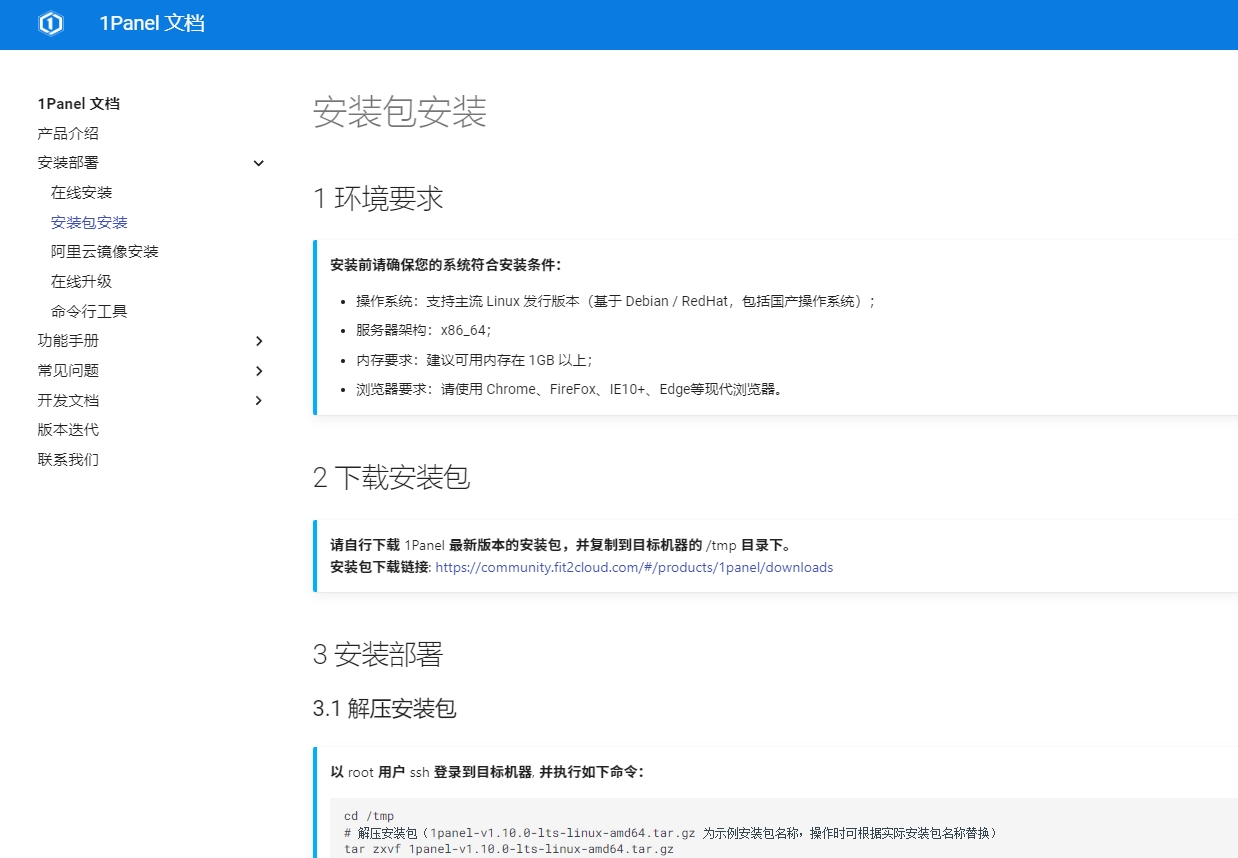Go to 阿里云镜像安装 page

pos(104,252)
